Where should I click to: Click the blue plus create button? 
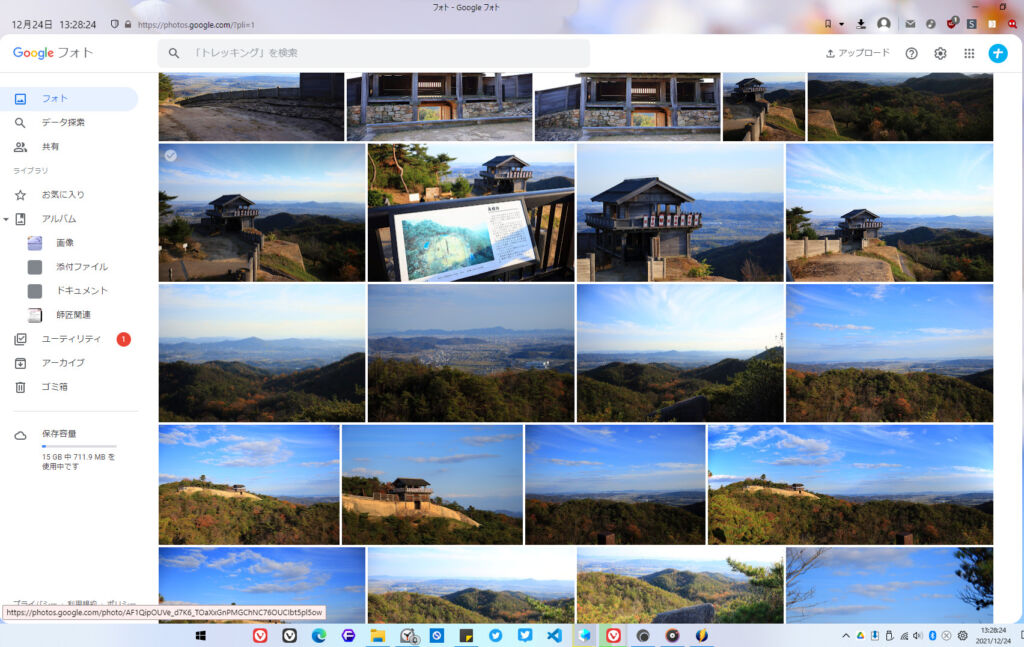tap(998, 54)
